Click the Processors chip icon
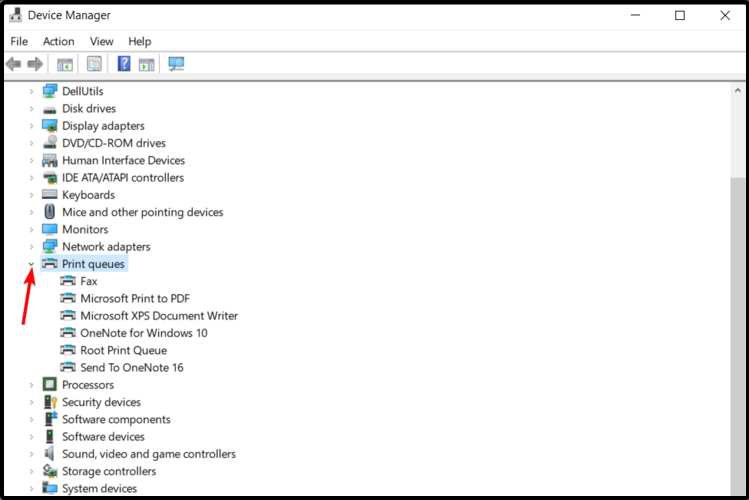The width and height of the screenshot is (749, 500). coord(50,384)
